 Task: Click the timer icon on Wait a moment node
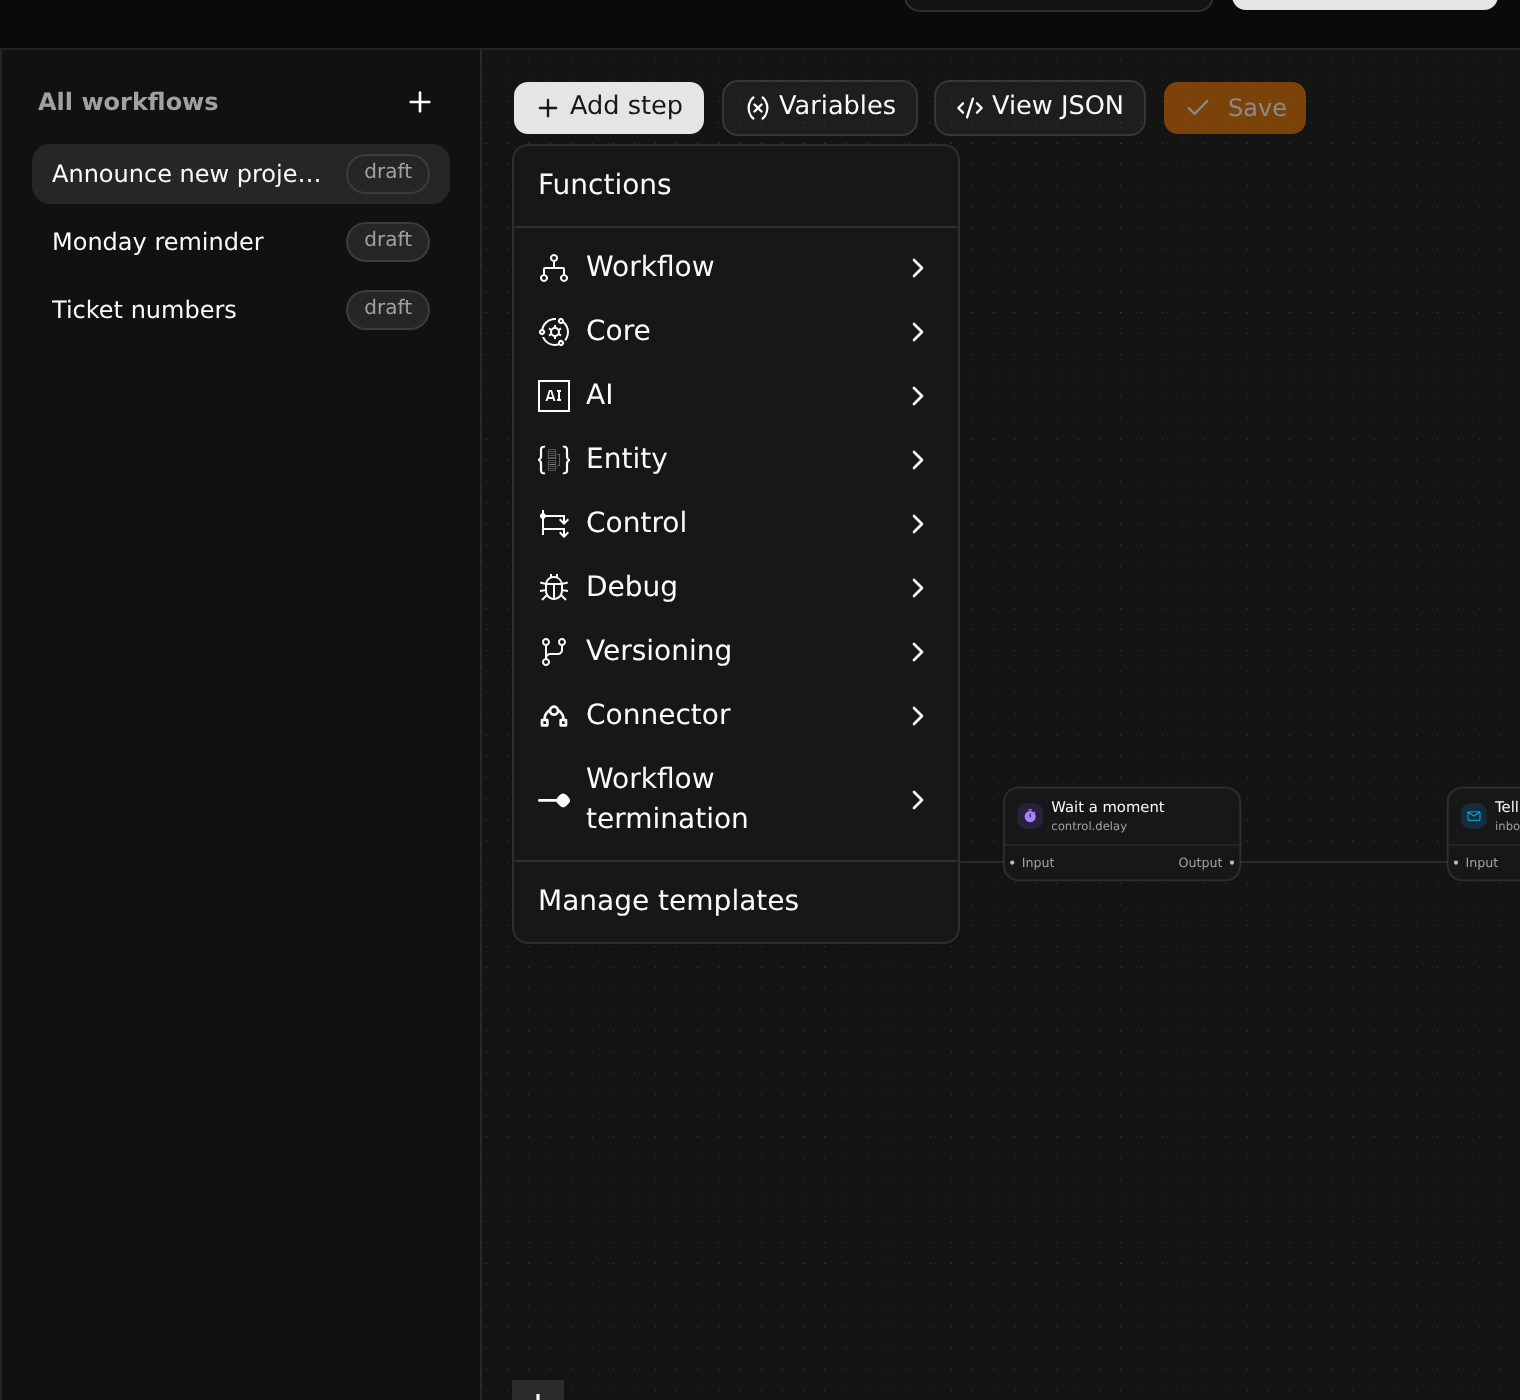(1030, 816)
